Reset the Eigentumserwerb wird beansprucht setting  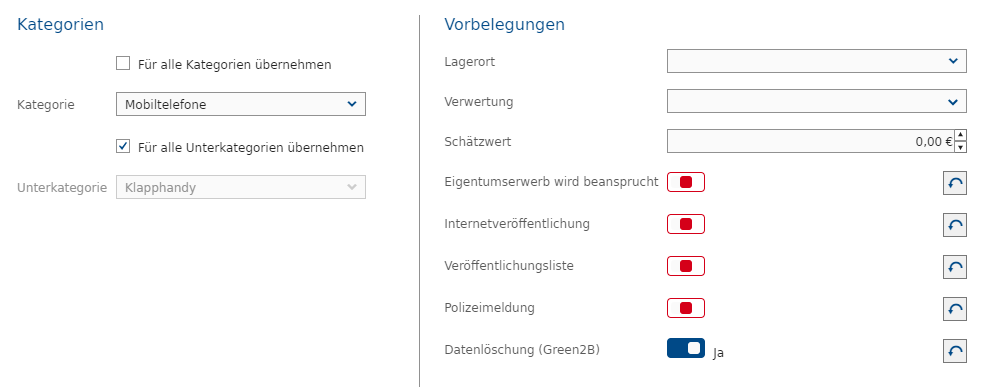click(955, 183)
